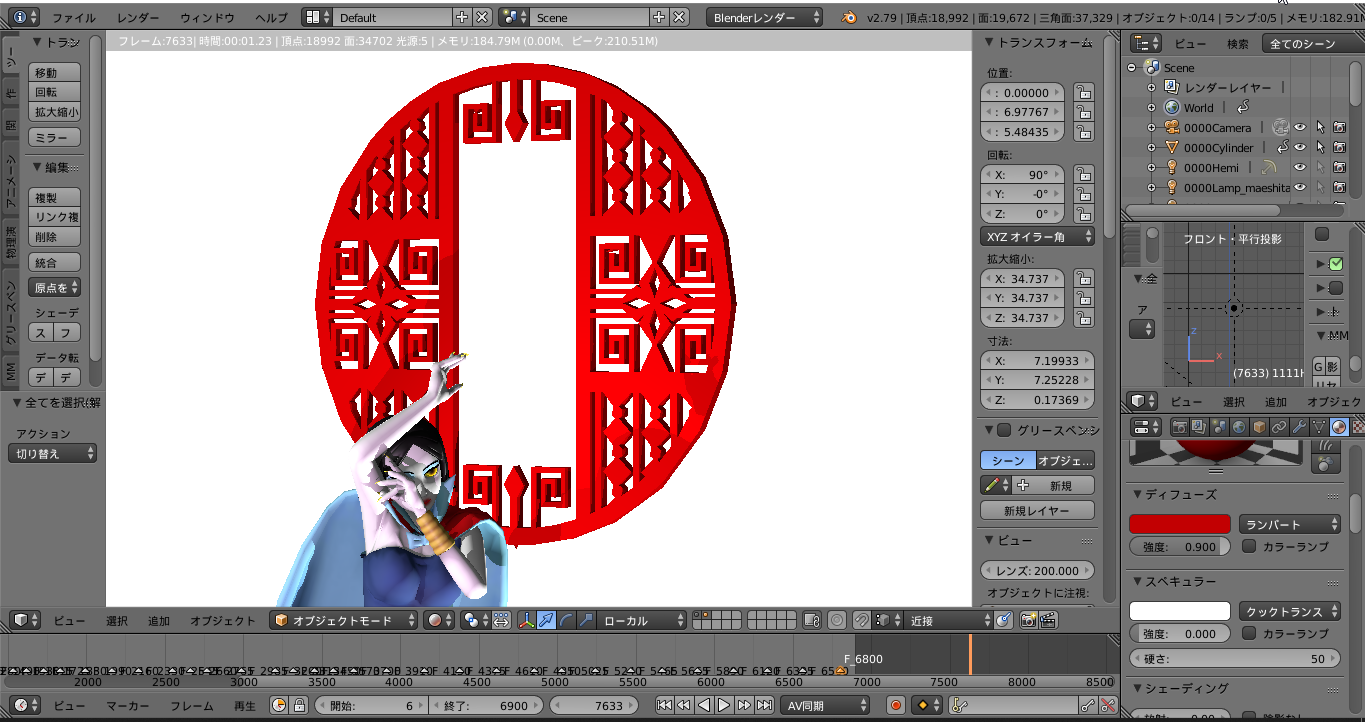Viewport: 1365px width, 722px height.
Task: Toggle the timeline preview range clock icon
Action: tap(279, 705)
